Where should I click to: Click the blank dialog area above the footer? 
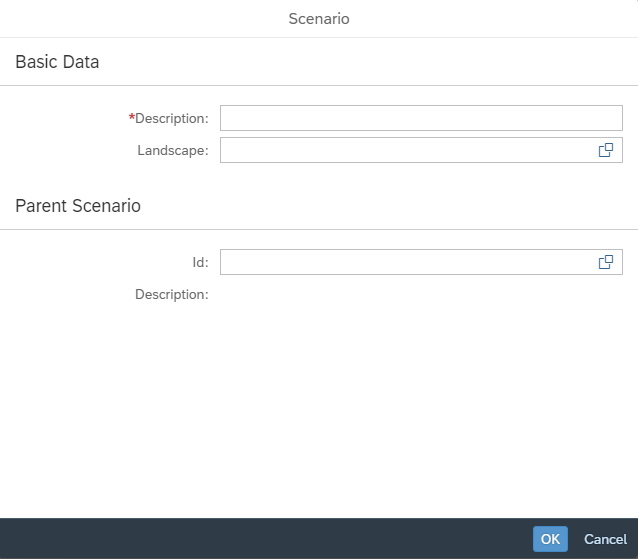point(319,420)
